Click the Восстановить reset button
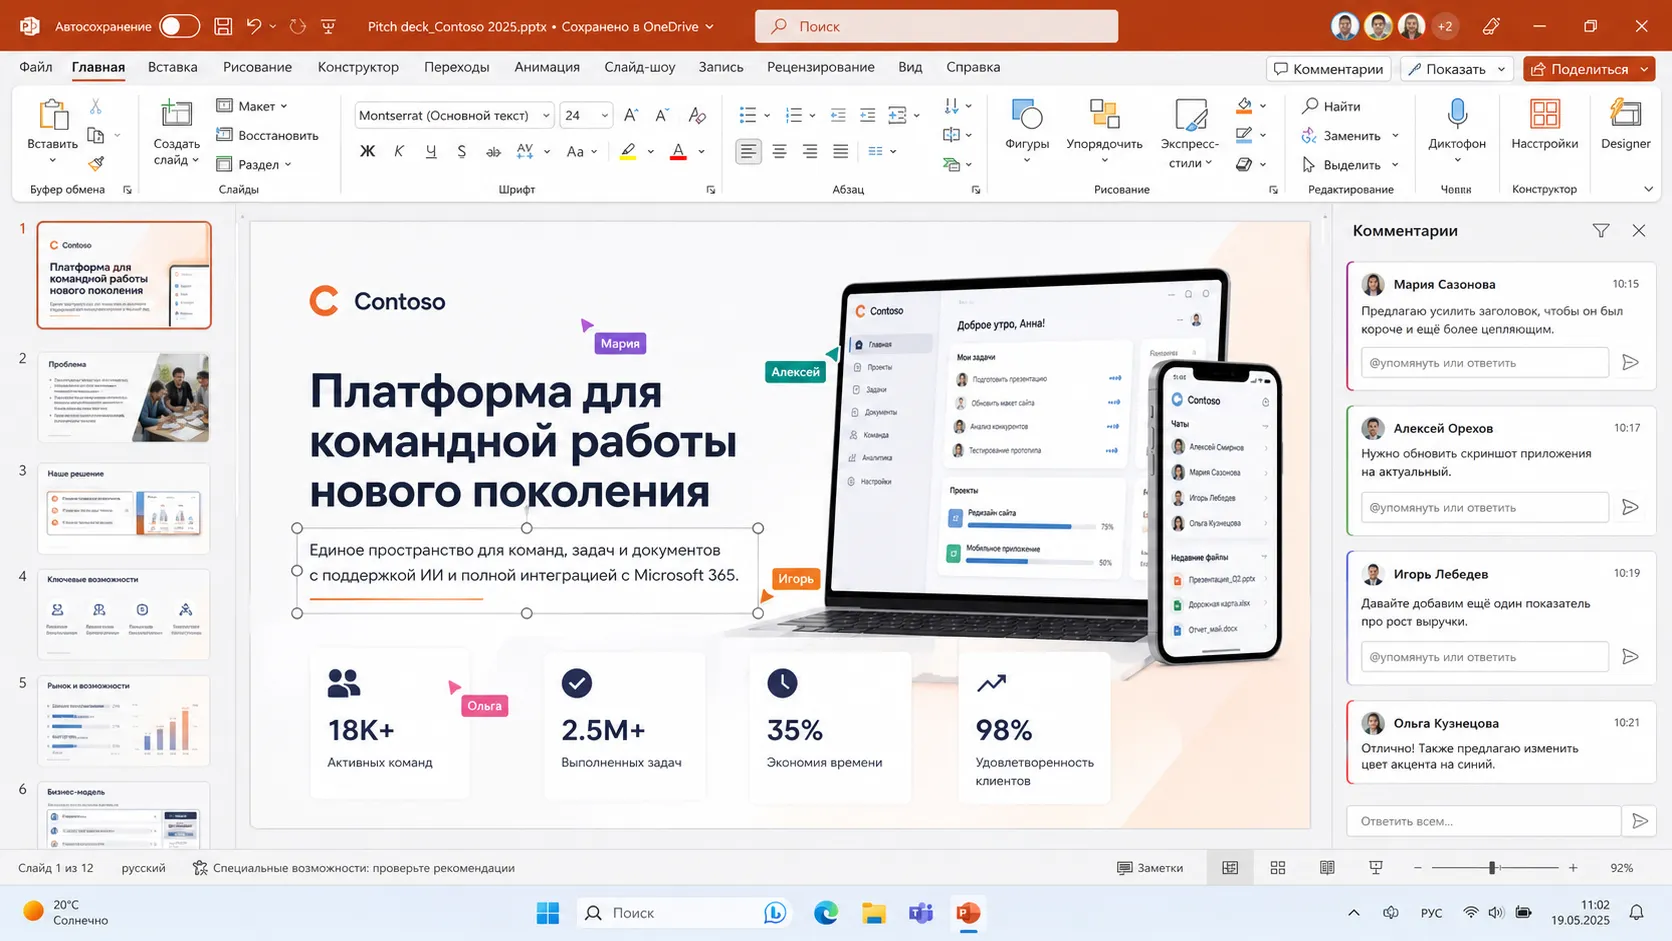 pos(267,135)
